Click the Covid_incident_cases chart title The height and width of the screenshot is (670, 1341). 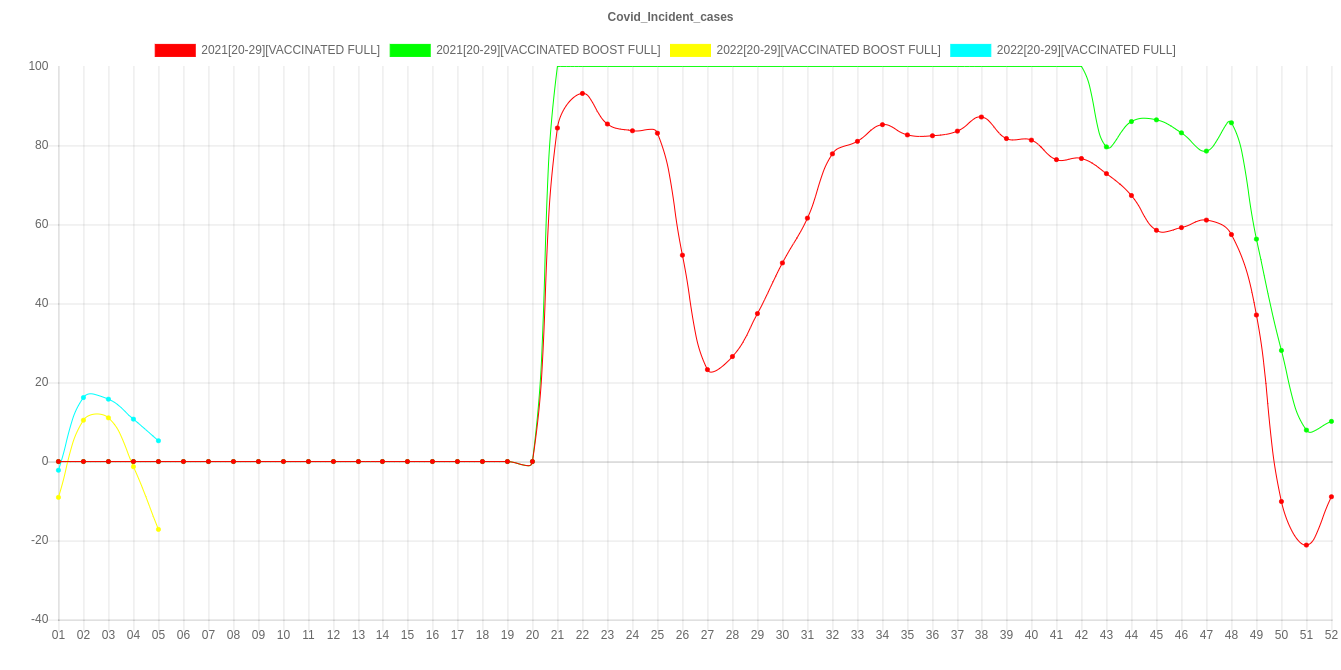(670, 17)
